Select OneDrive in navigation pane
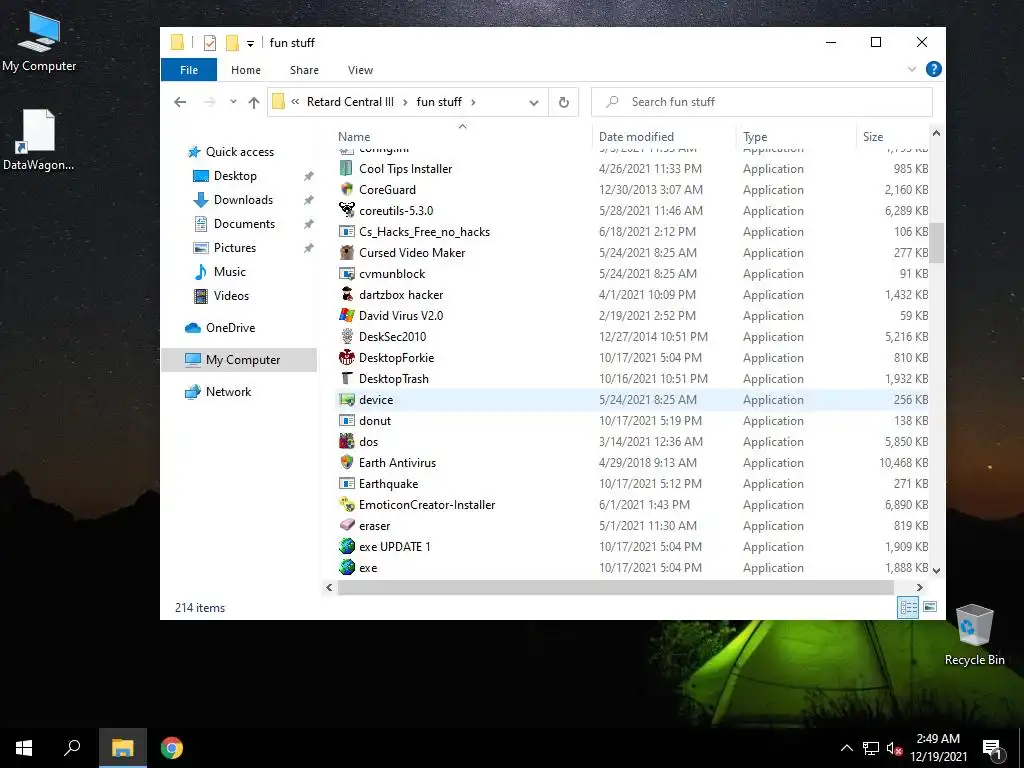Viewport: 1024px width, 768px height. pyautogui.click(x=230, y=328)
